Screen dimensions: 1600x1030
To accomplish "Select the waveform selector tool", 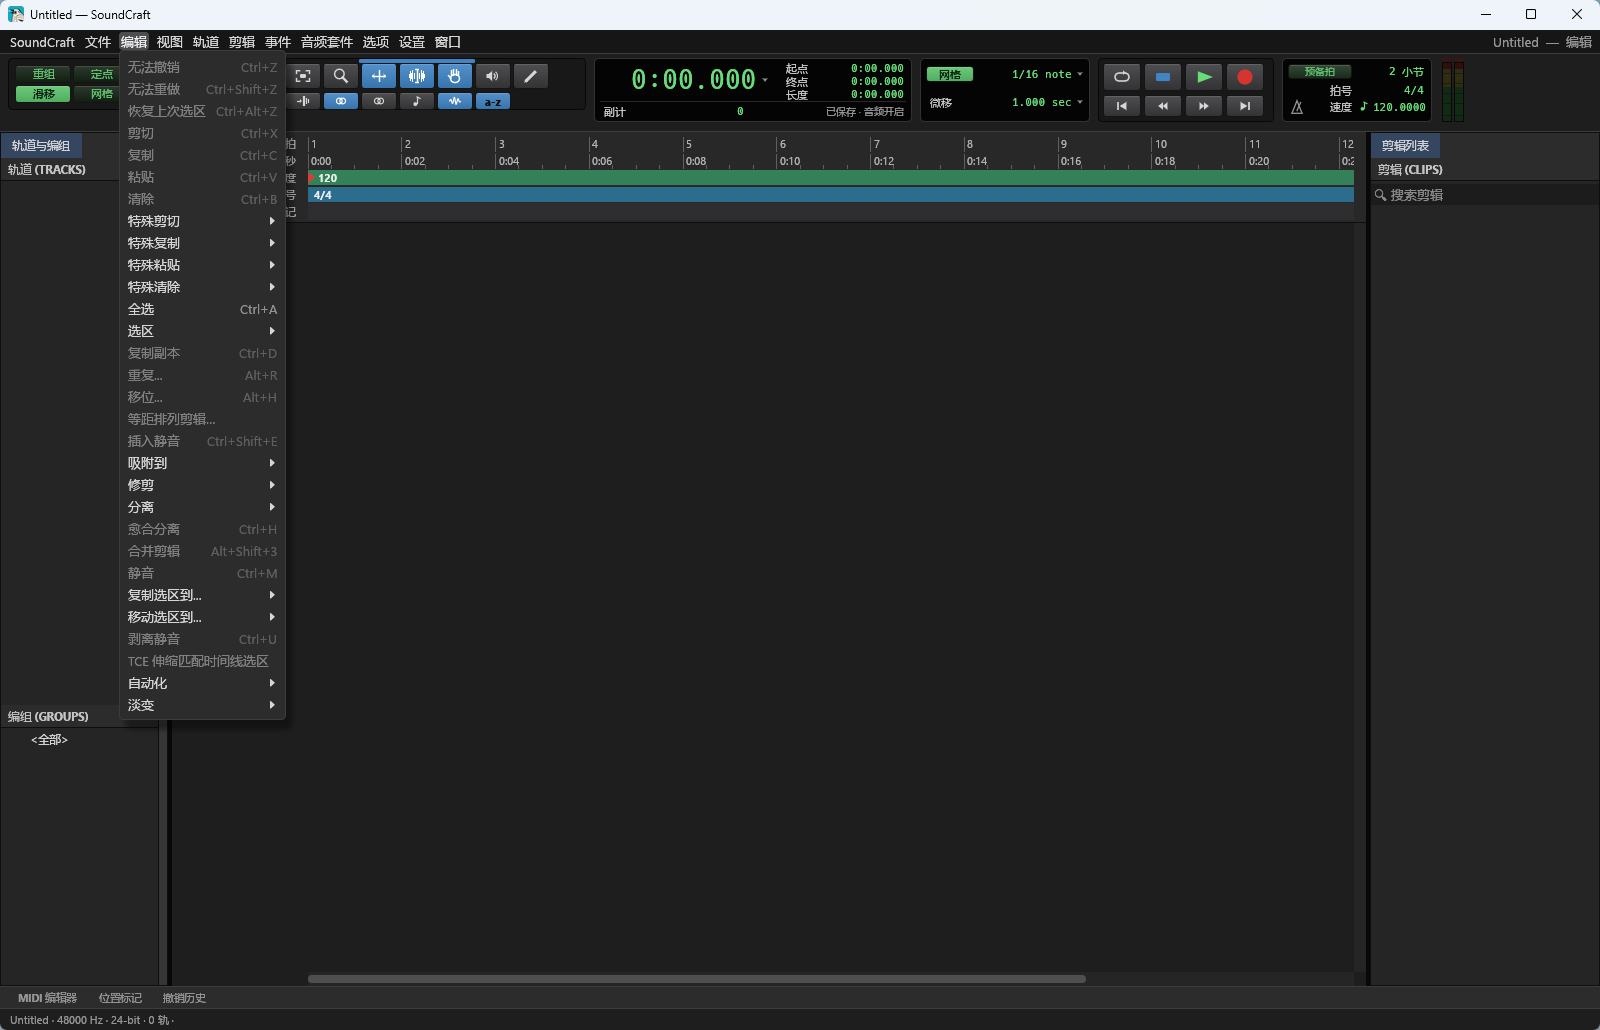I will (x=417, y=76).
